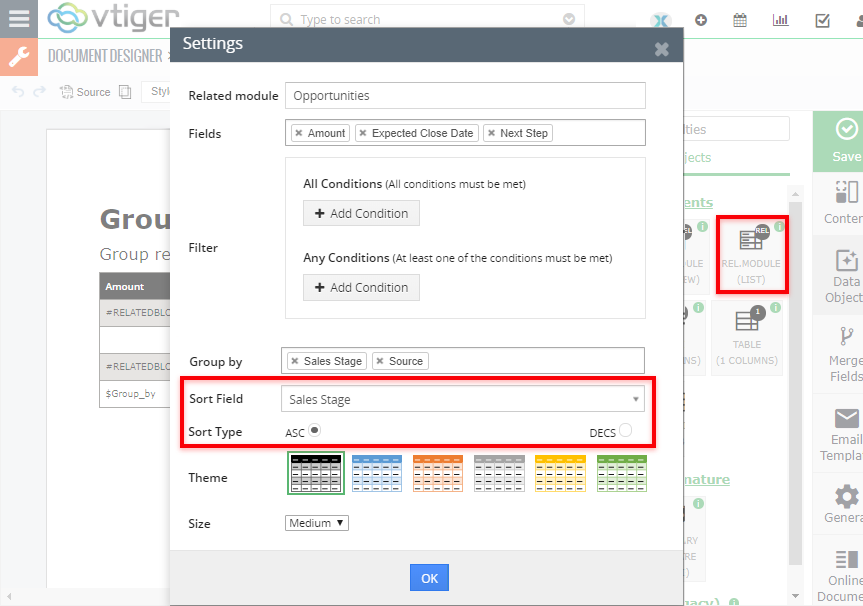
Task: Click the vtiger logo
Action: pyautogui.click(x=113, y=17)
